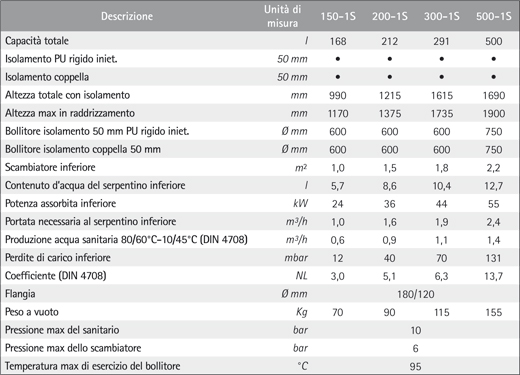520x375 pixels.
Task: Click 'Perdite di carico inferiore' label
Action: click(58, 258)
